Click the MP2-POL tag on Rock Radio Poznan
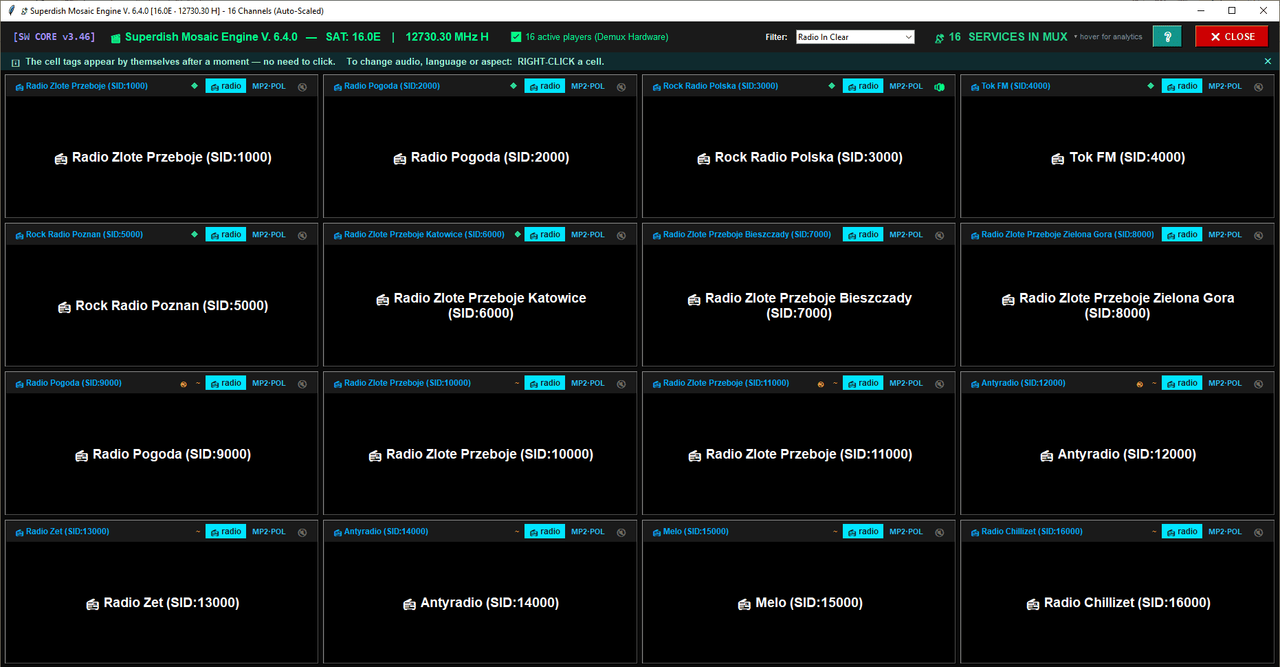The image size is (1280, 667). tap(269, 235)
